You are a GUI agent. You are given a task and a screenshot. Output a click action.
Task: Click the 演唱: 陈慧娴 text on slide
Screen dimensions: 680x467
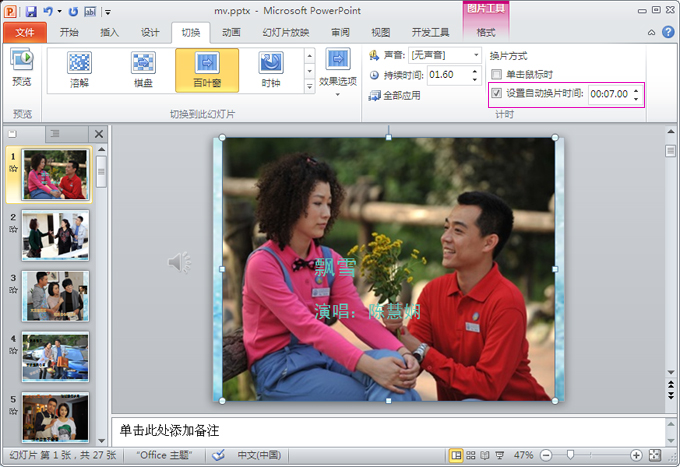[368, 311]
